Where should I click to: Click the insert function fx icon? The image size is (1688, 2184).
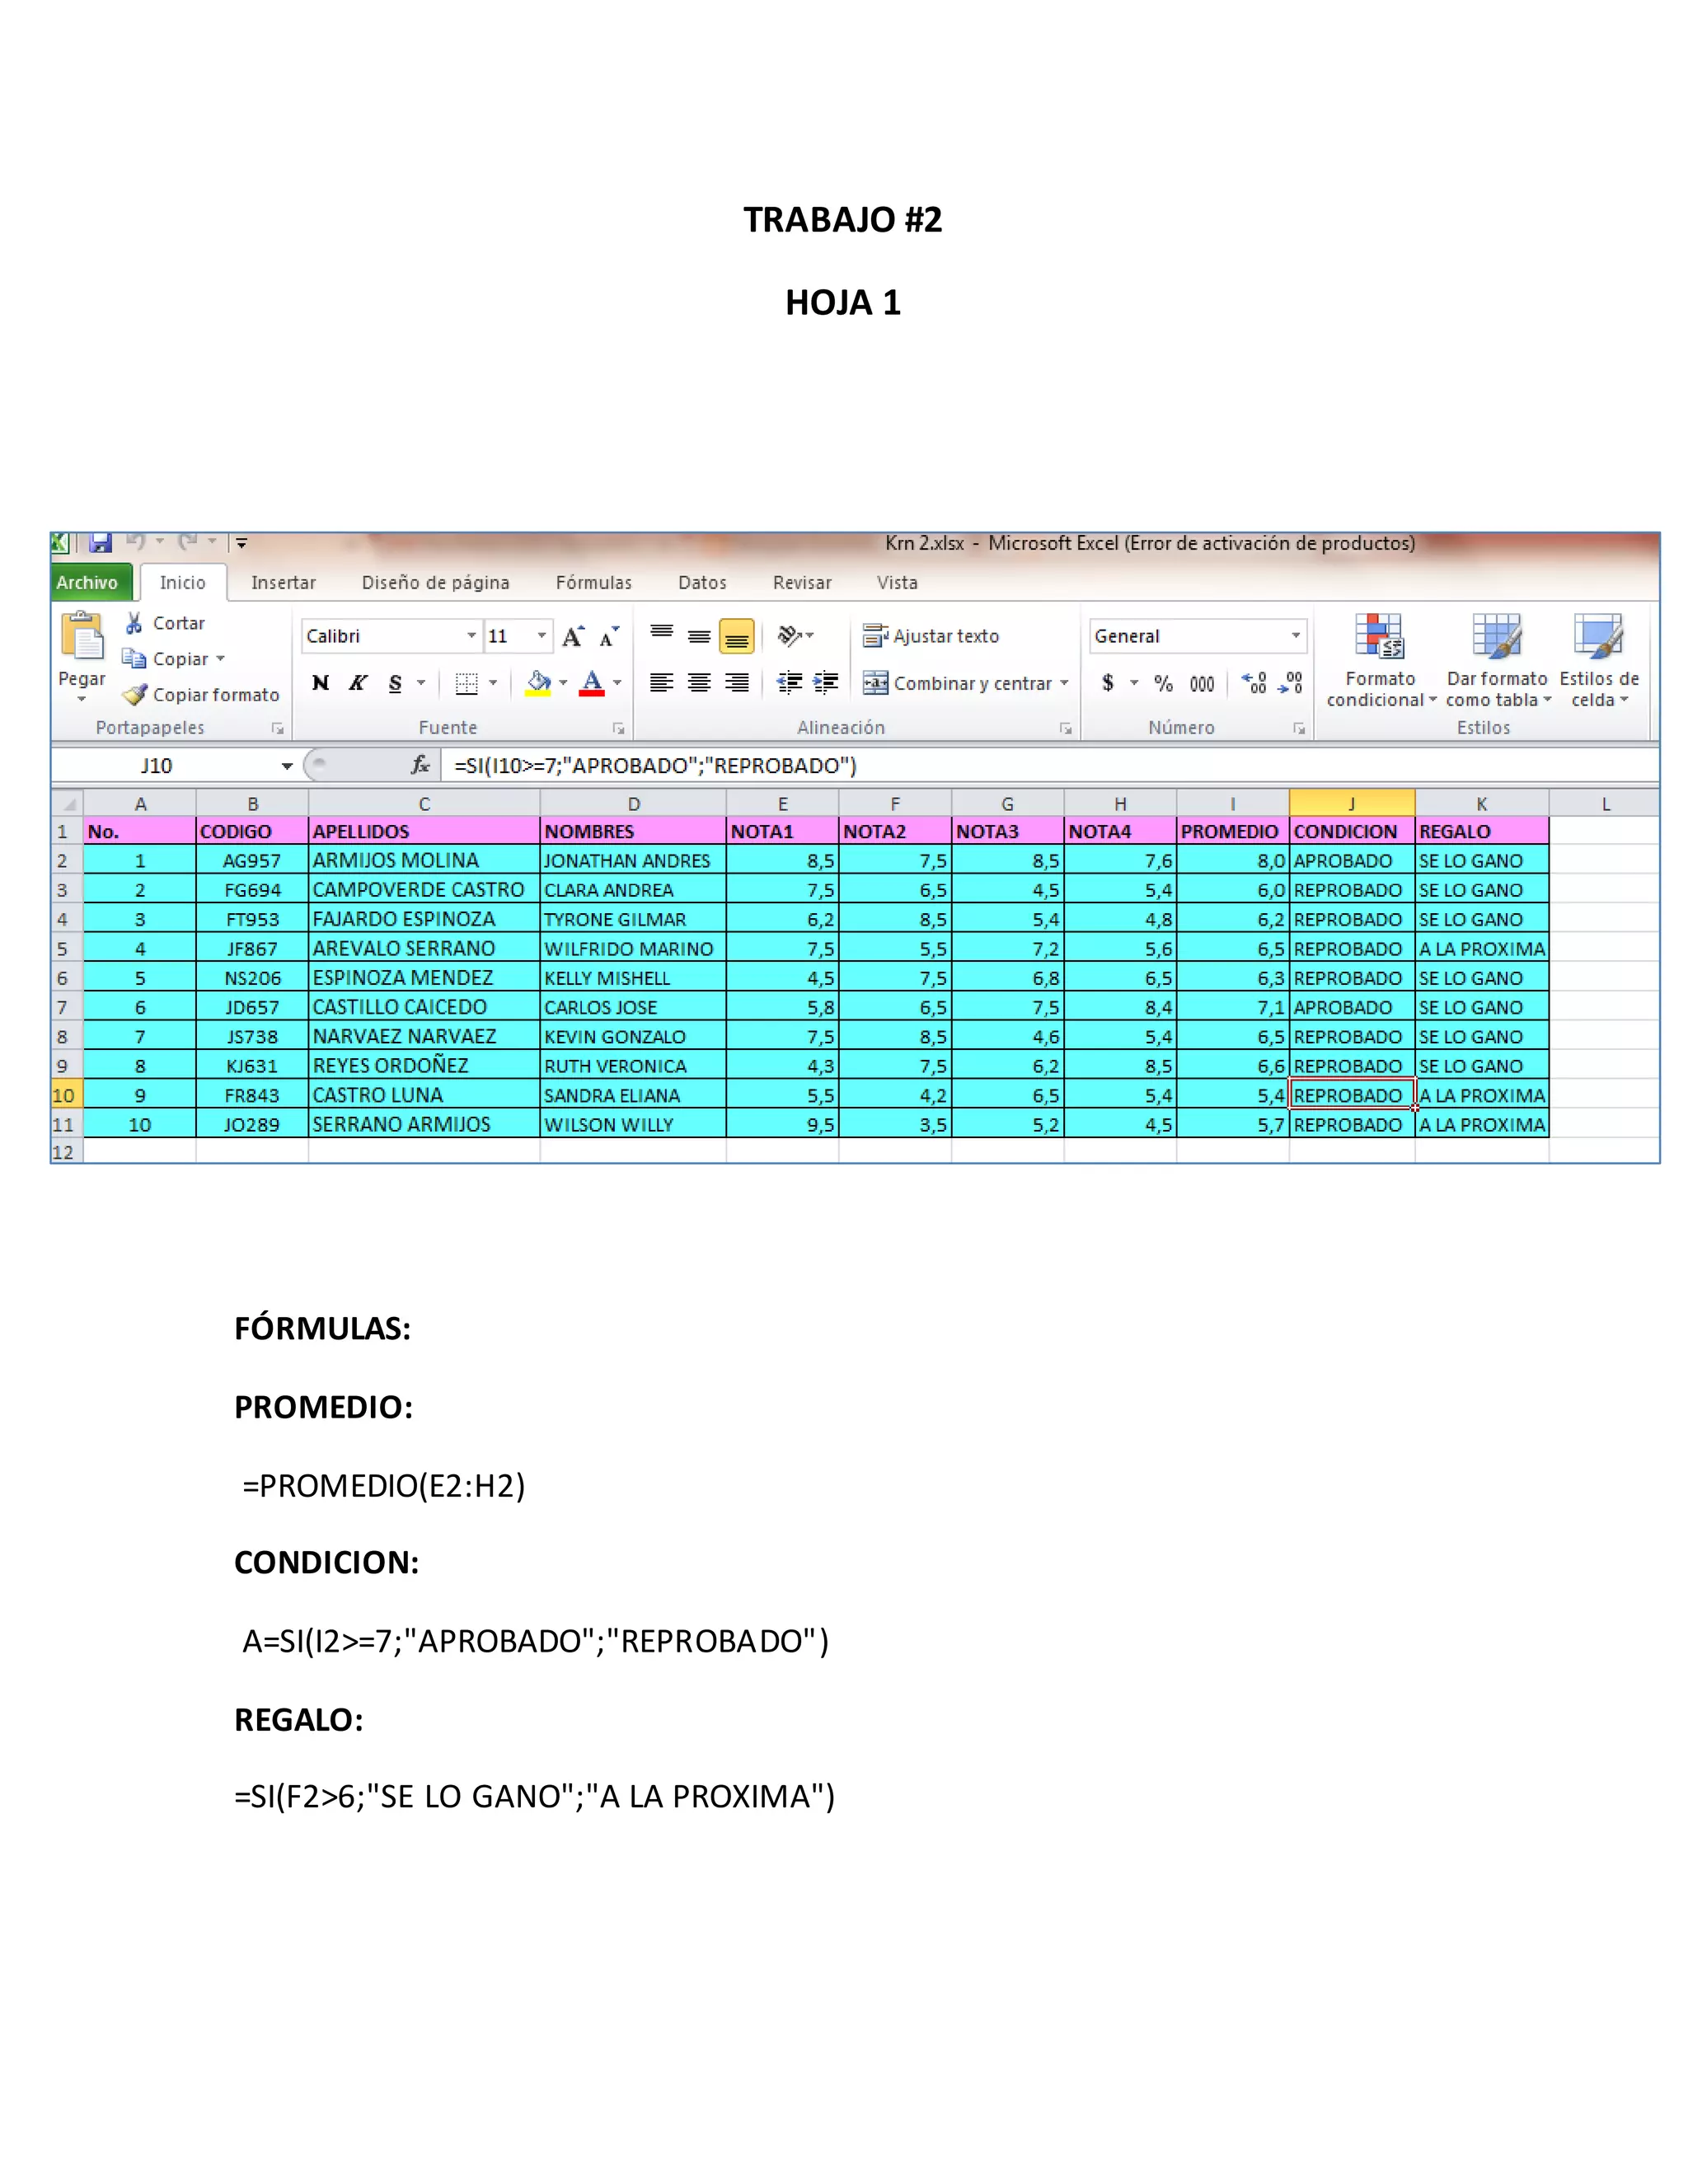[x=420, y=765]
